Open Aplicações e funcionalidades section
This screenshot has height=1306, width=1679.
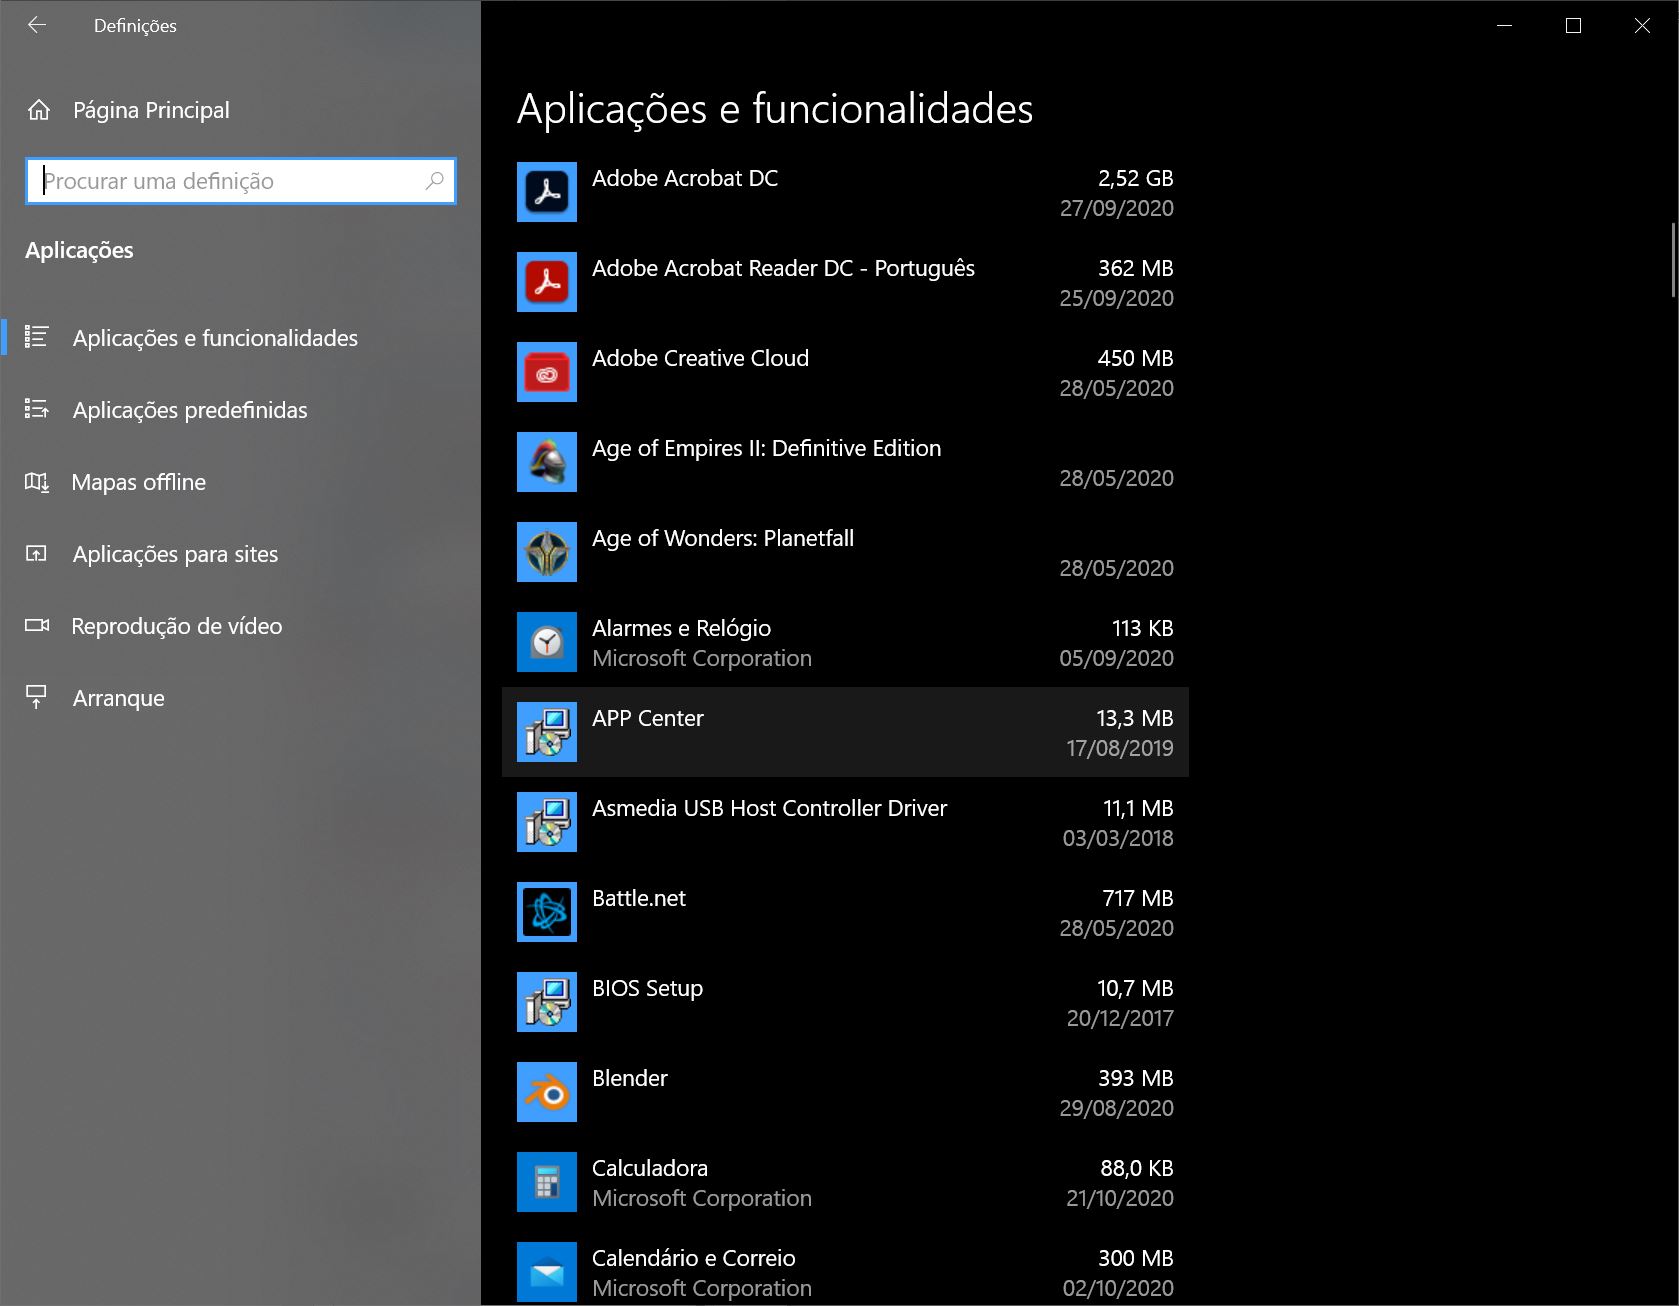click(x=240, y=338)
